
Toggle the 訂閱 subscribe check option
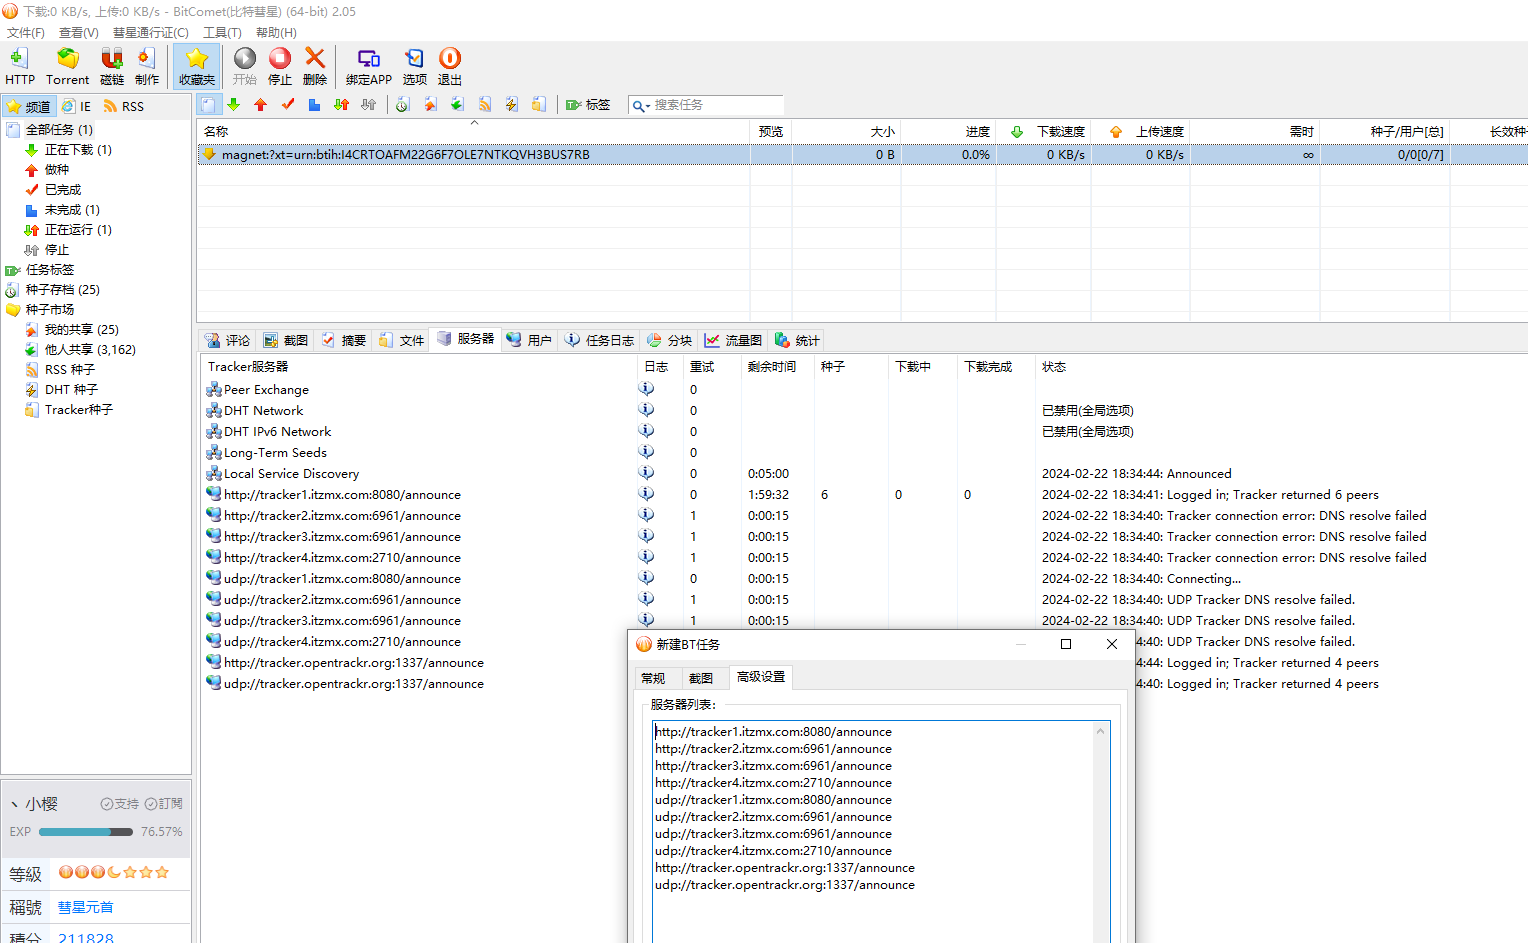pyautogui.click(x=163, y=803)
